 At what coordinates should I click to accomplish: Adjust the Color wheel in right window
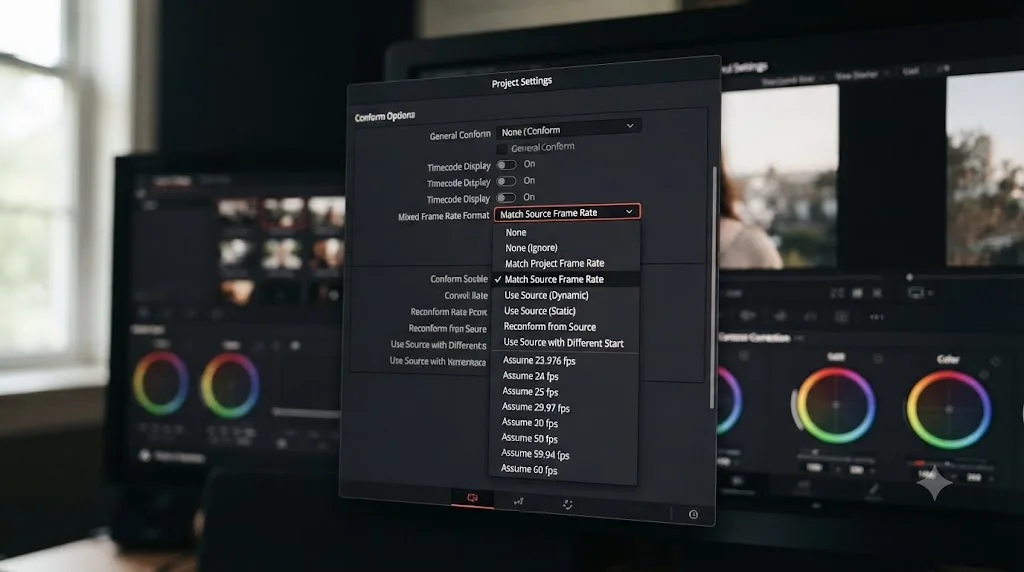pos(948,409)
